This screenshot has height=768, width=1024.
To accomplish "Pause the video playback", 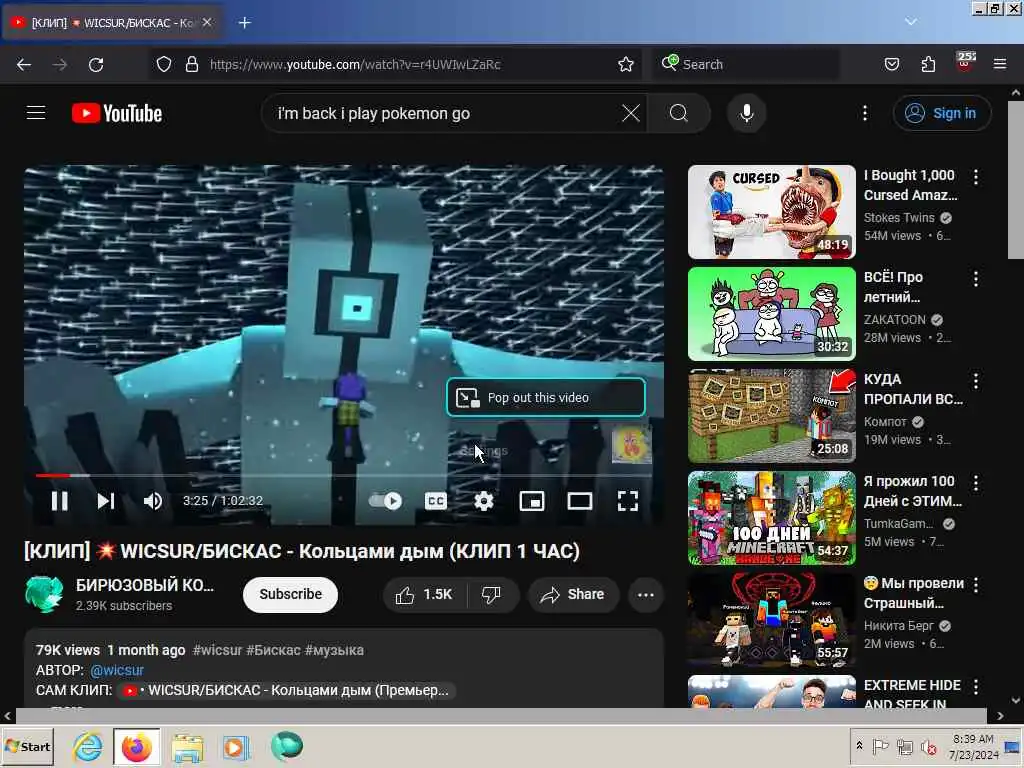I will coord(59,501).
